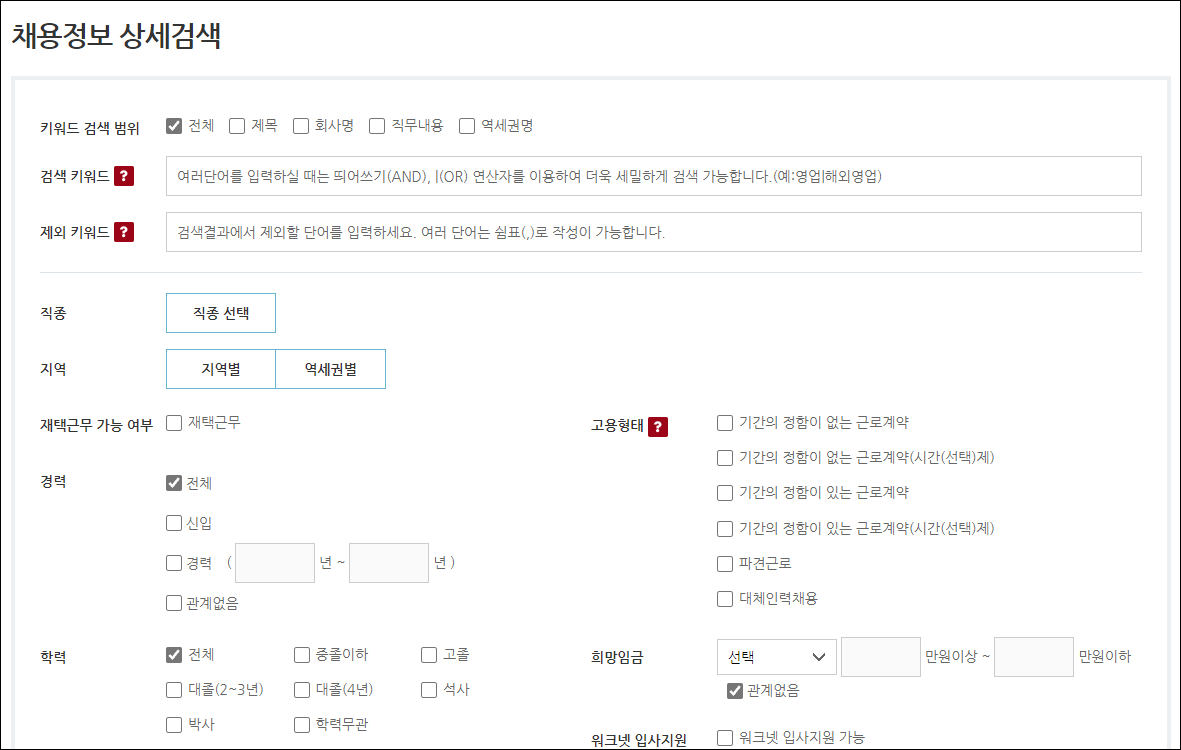Click the minimum 경력 years input box

point(275,562)
